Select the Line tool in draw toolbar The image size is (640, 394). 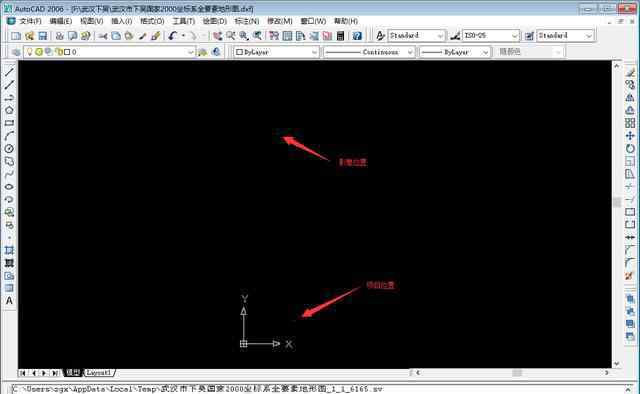[9, 72]
